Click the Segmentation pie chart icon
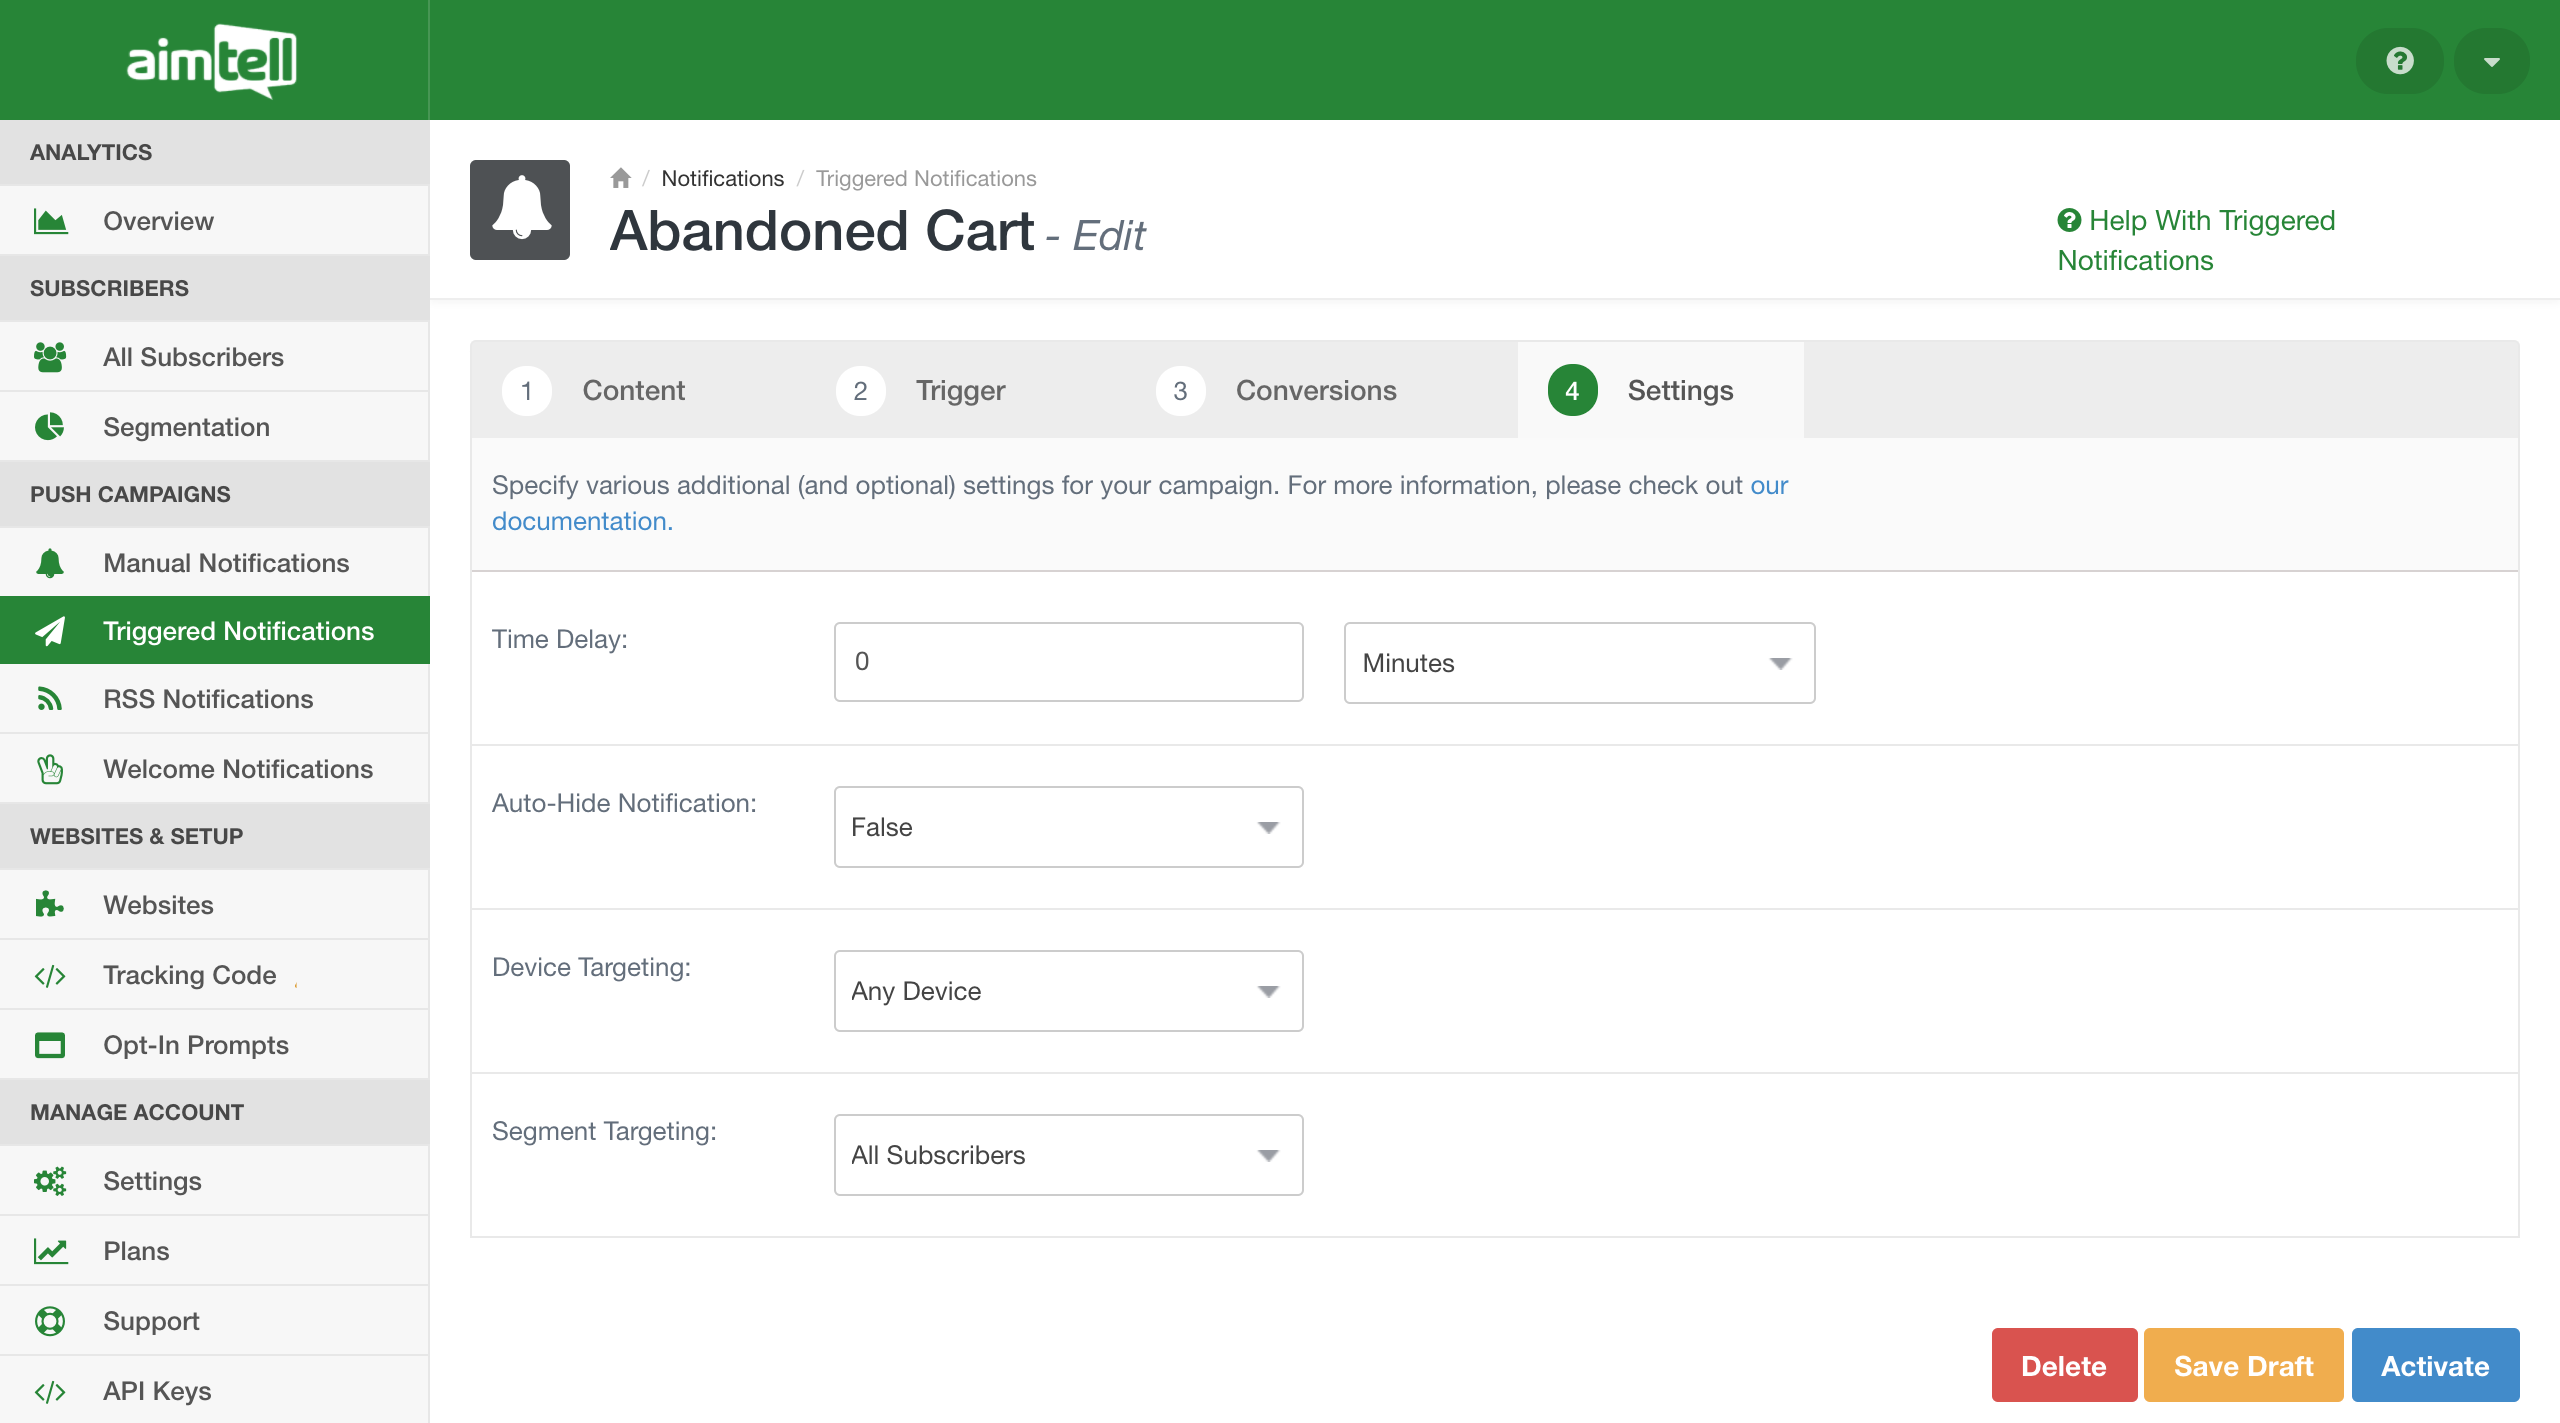The image size is (2560, 1423). click(50, 427)
